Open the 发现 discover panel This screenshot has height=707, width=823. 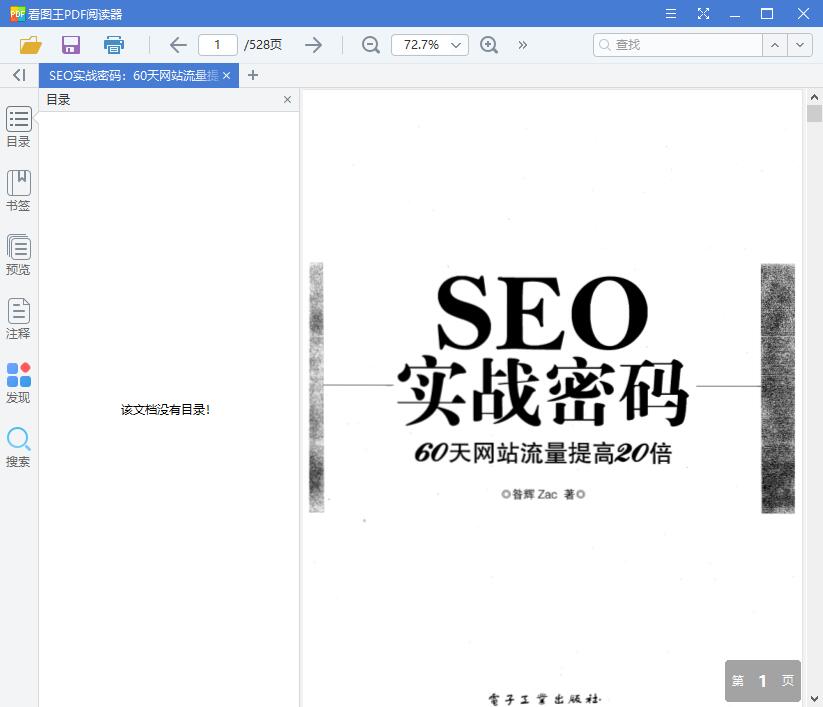coord(18,381)
